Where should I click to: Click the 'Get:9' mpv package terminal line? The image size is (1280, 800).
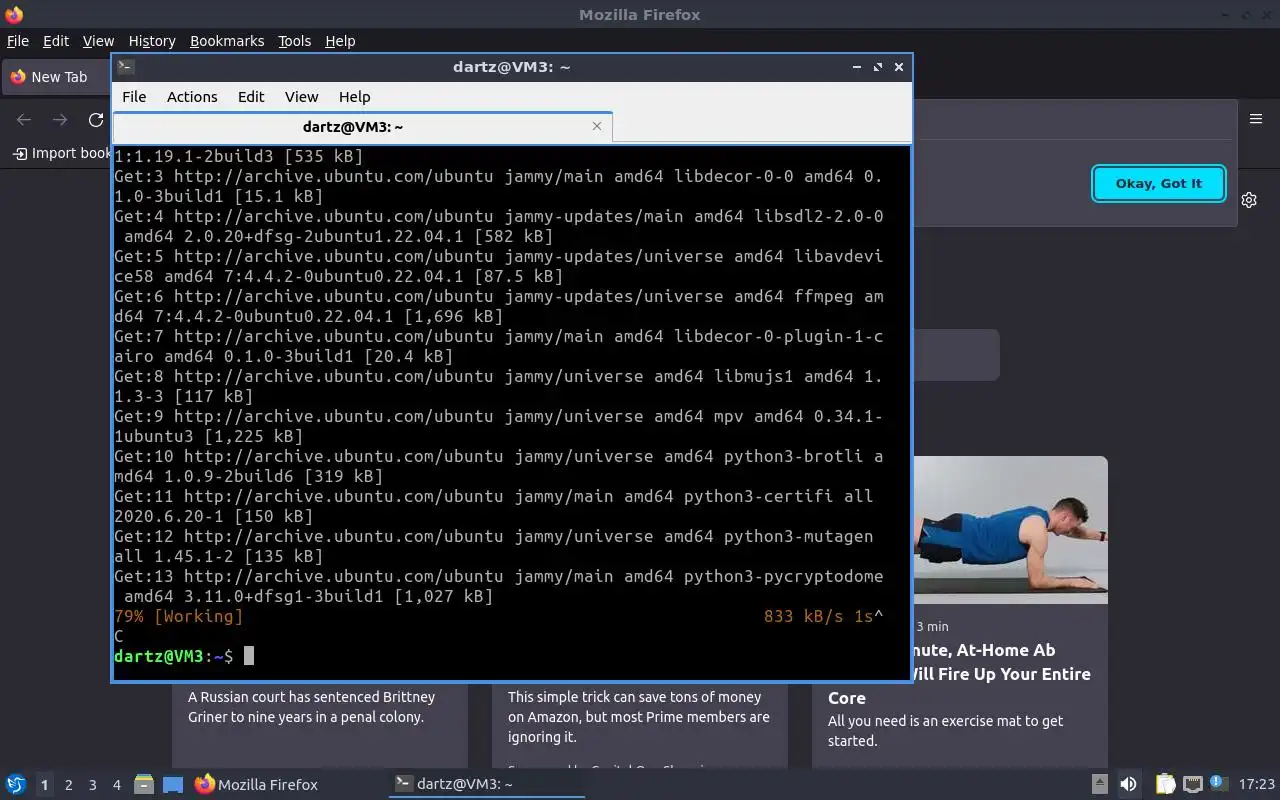pos(499,426)
